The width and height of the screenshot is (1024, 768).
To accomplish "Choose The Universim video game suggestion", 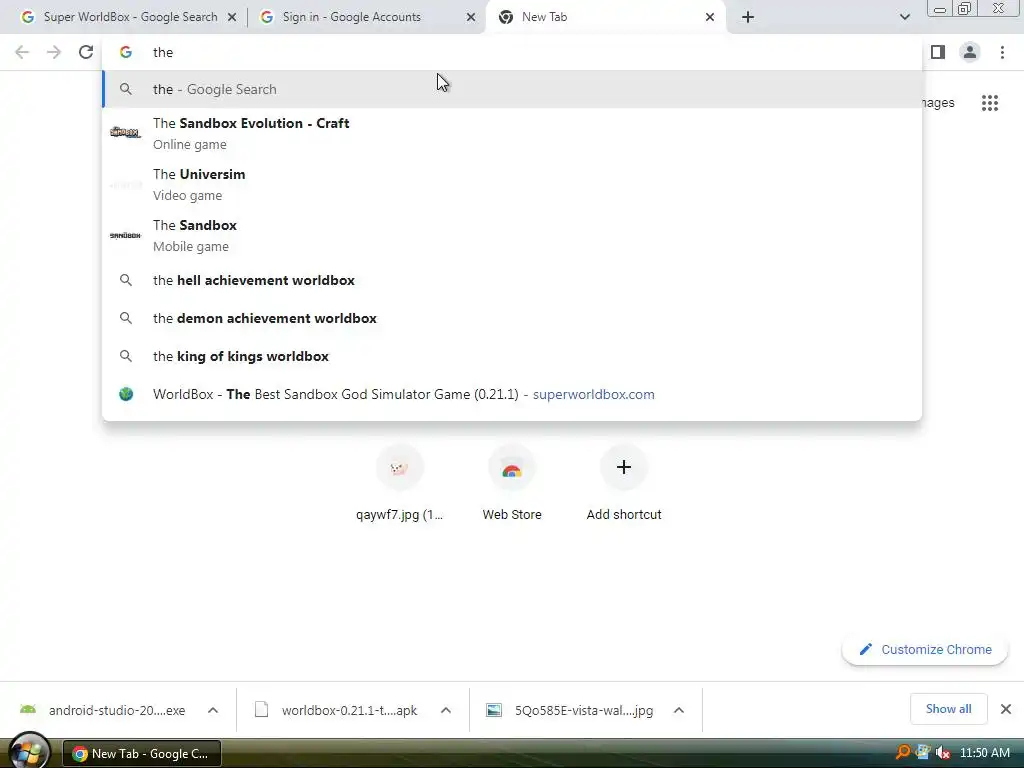I will coord(512,184).
